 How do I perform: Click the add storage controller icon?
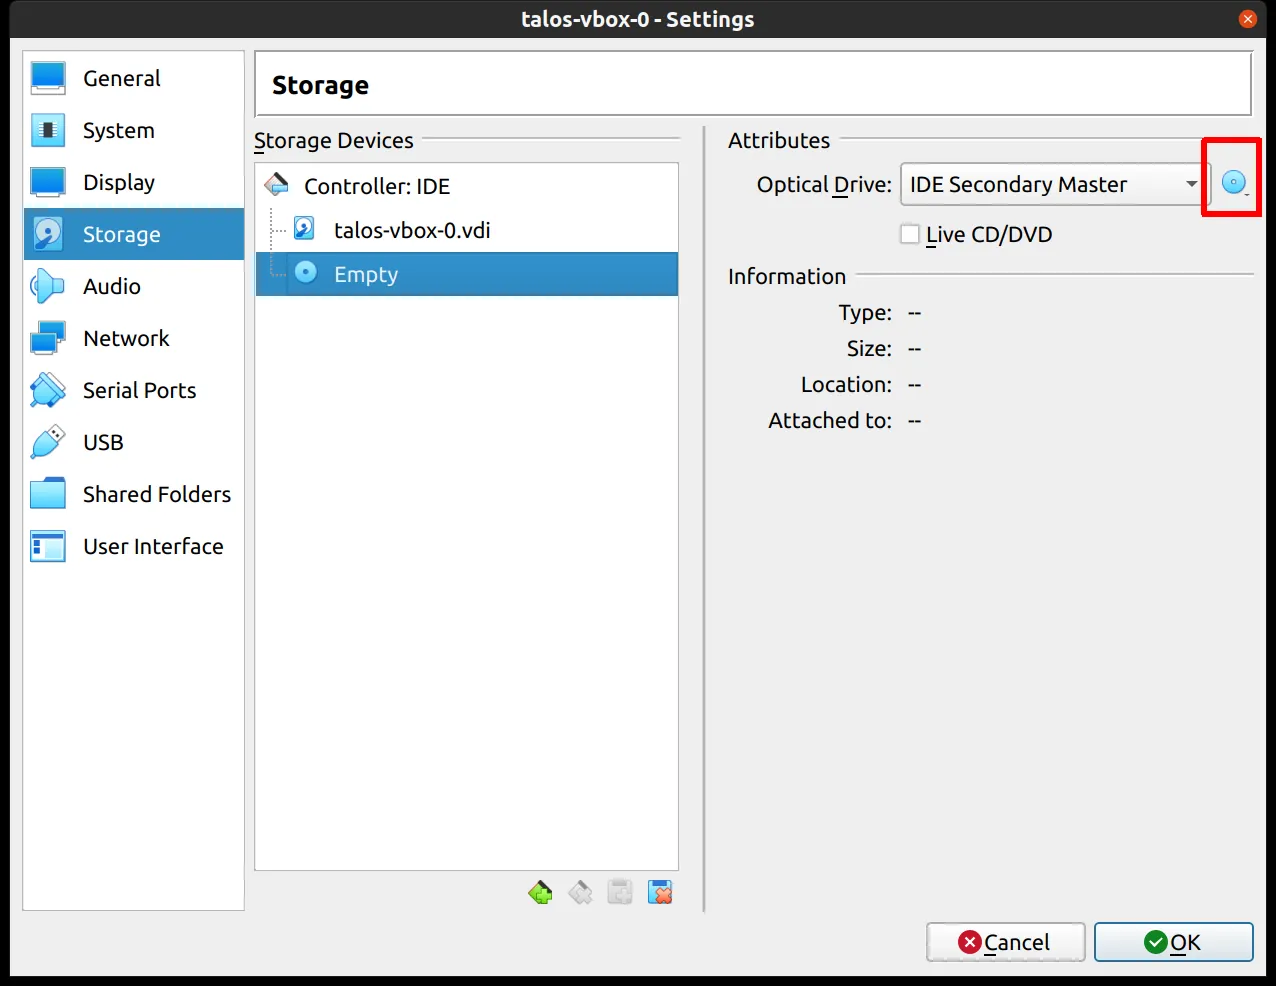540,892
